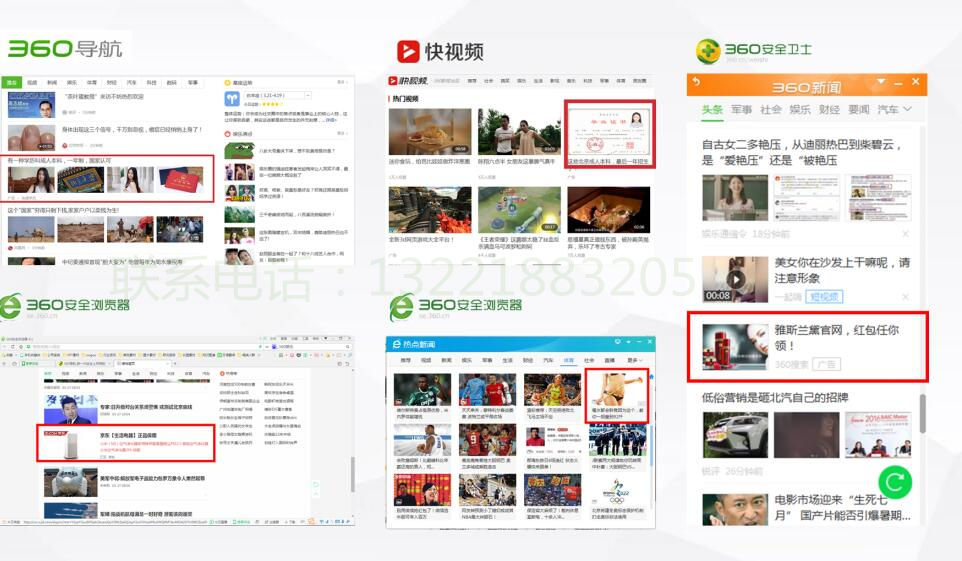Open headline 自古女二多艳压 in 360新闻
The image size is (962, 561).
tap(801, 152)
